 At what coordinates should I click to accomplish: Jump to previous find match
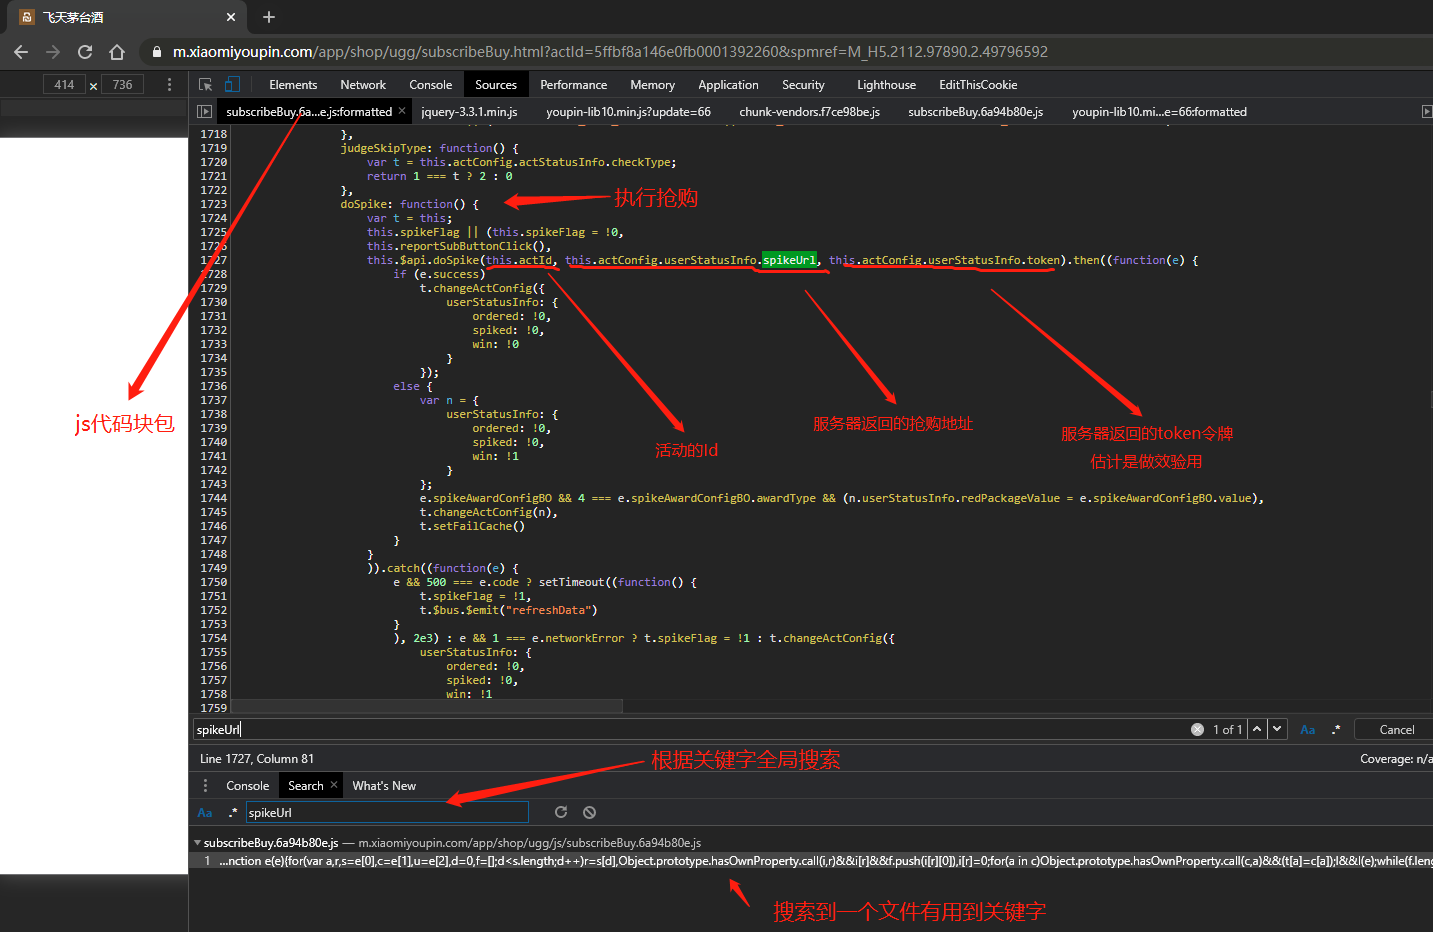pyautogui.click(x=1257, y=729)
